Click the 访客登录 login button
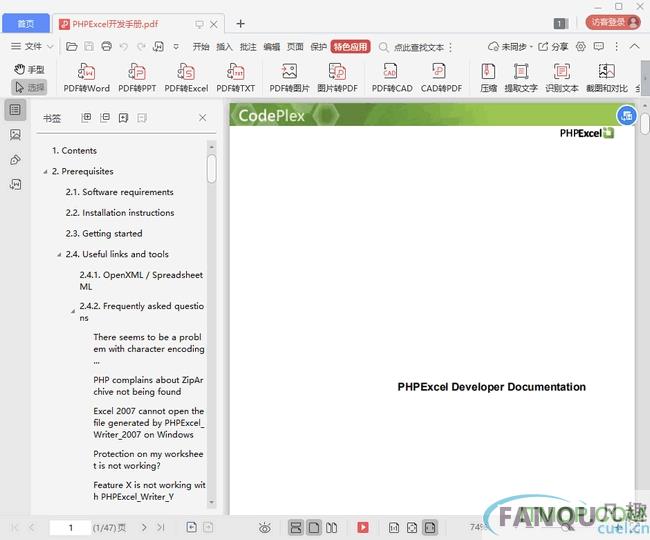 coord(614,22)
